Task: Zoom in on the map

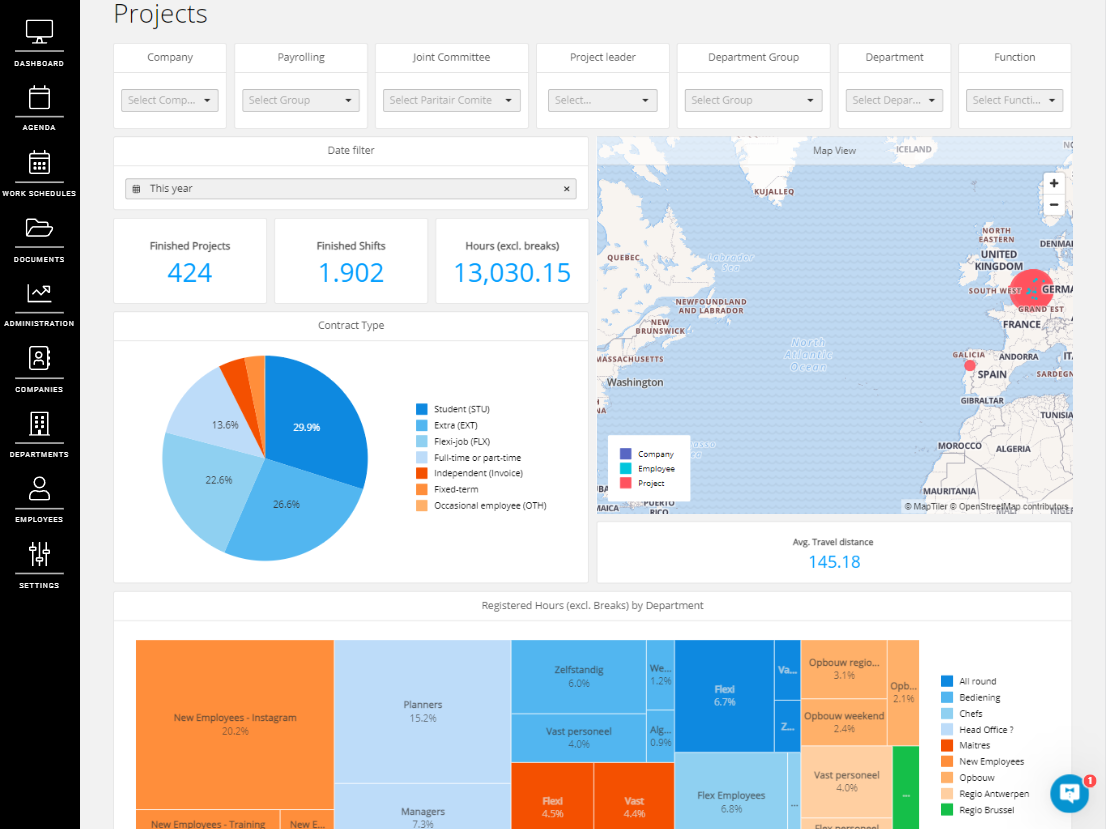Action: tap(1053, 184)
